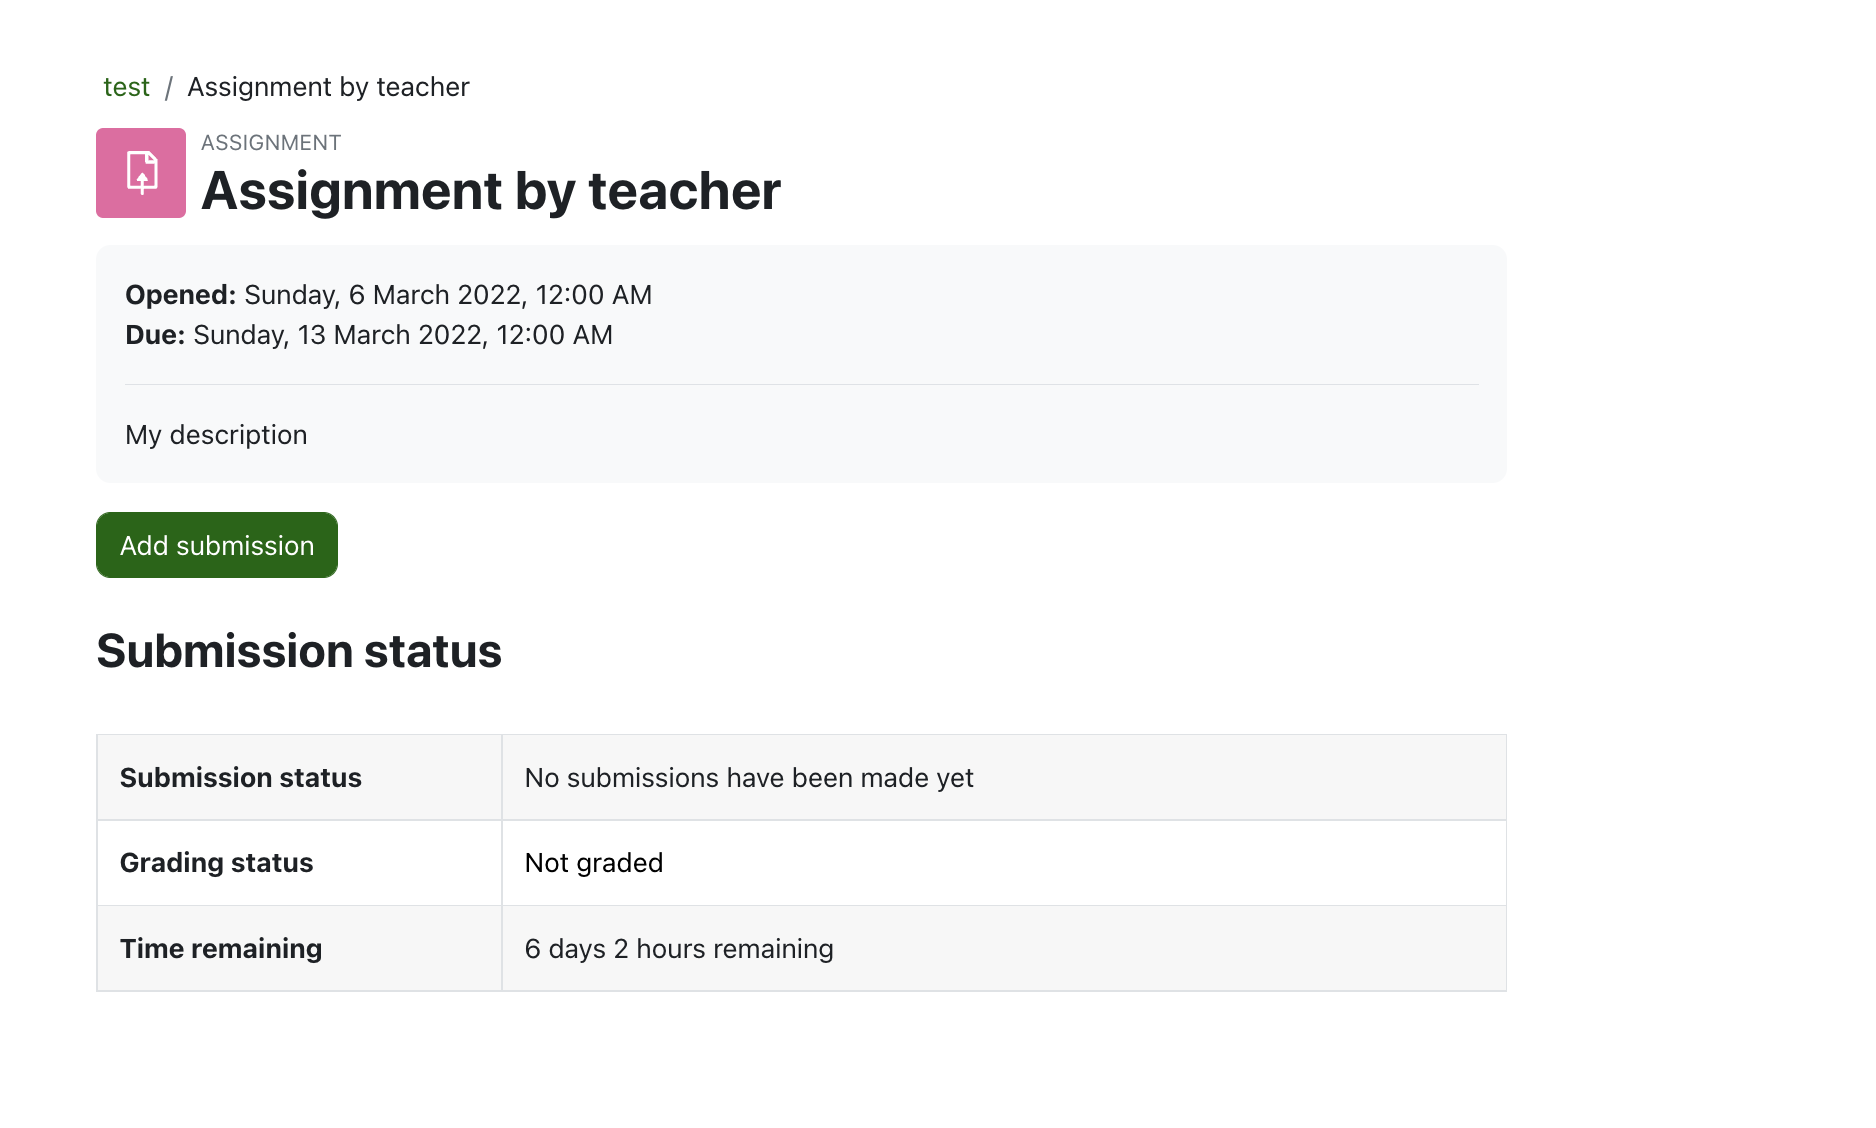Click the Not graded cell
This screenshot has height=1128, width=1876.
pyautogui.click(x=1004, y=863)
